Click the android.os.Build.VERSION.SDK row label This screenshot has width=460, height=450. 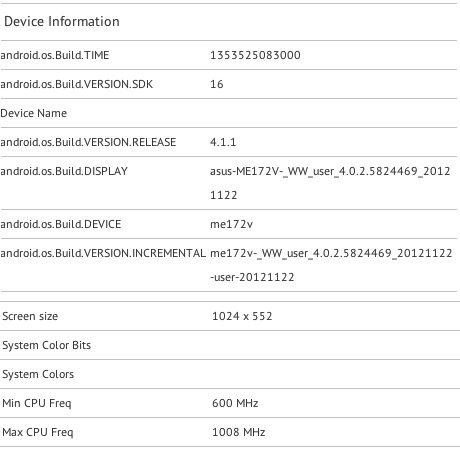point(76,84)
